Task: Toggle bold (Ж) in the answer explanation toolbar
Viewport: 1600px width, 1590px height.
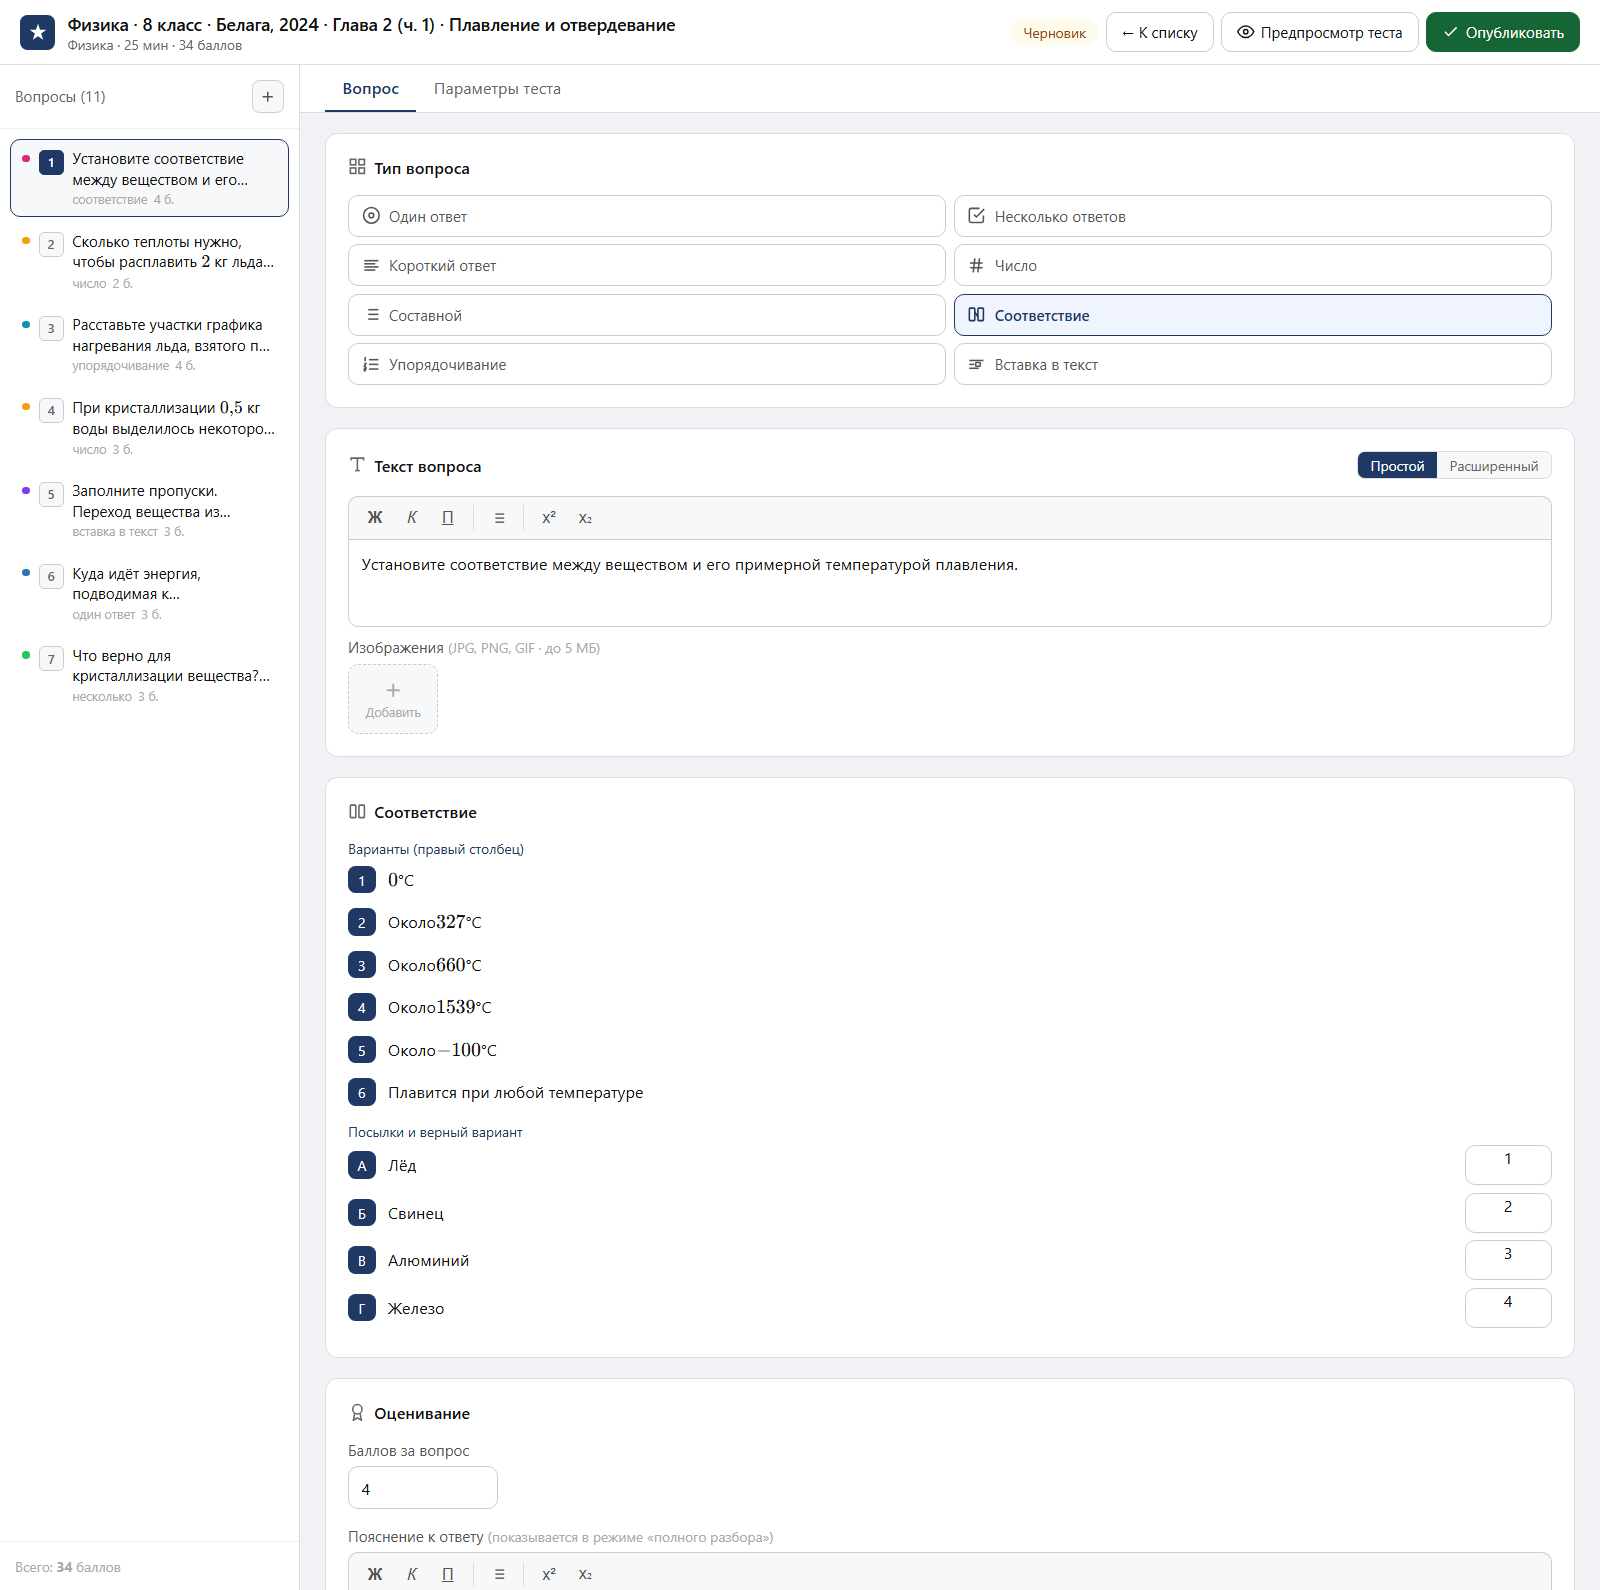Action: pyautogui.click(x=375, y=1574)
